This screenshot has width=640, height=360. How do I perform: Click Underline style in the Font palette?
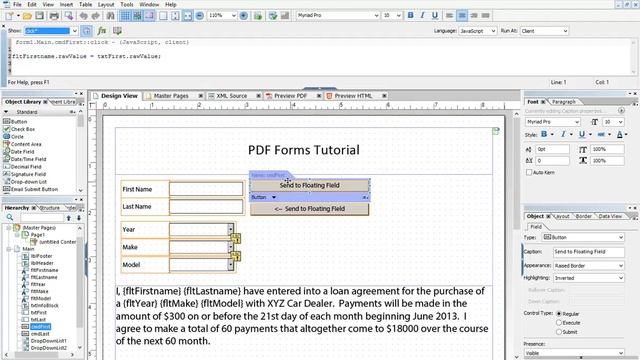coord(582,134)
